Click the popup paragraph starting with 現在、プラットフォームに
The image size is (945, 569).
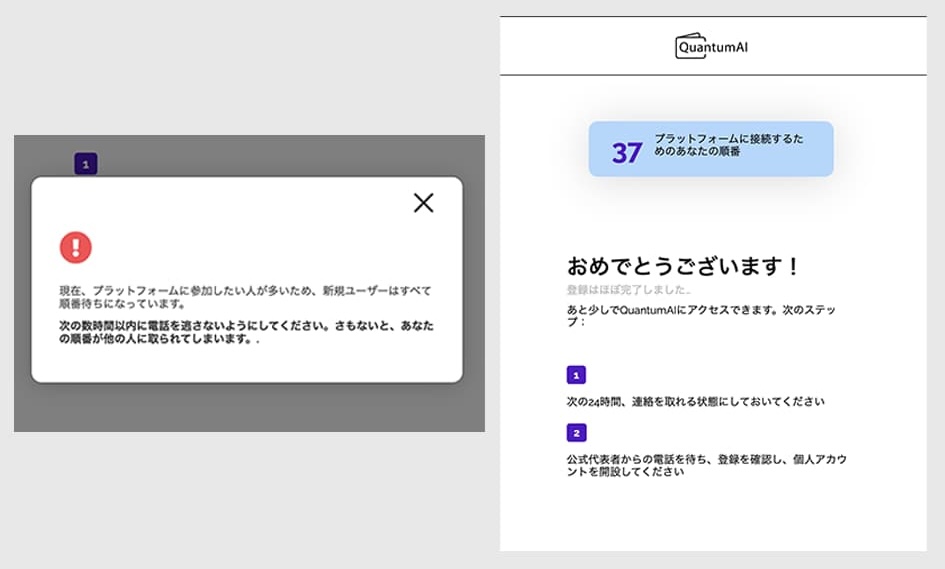(245, 296)
